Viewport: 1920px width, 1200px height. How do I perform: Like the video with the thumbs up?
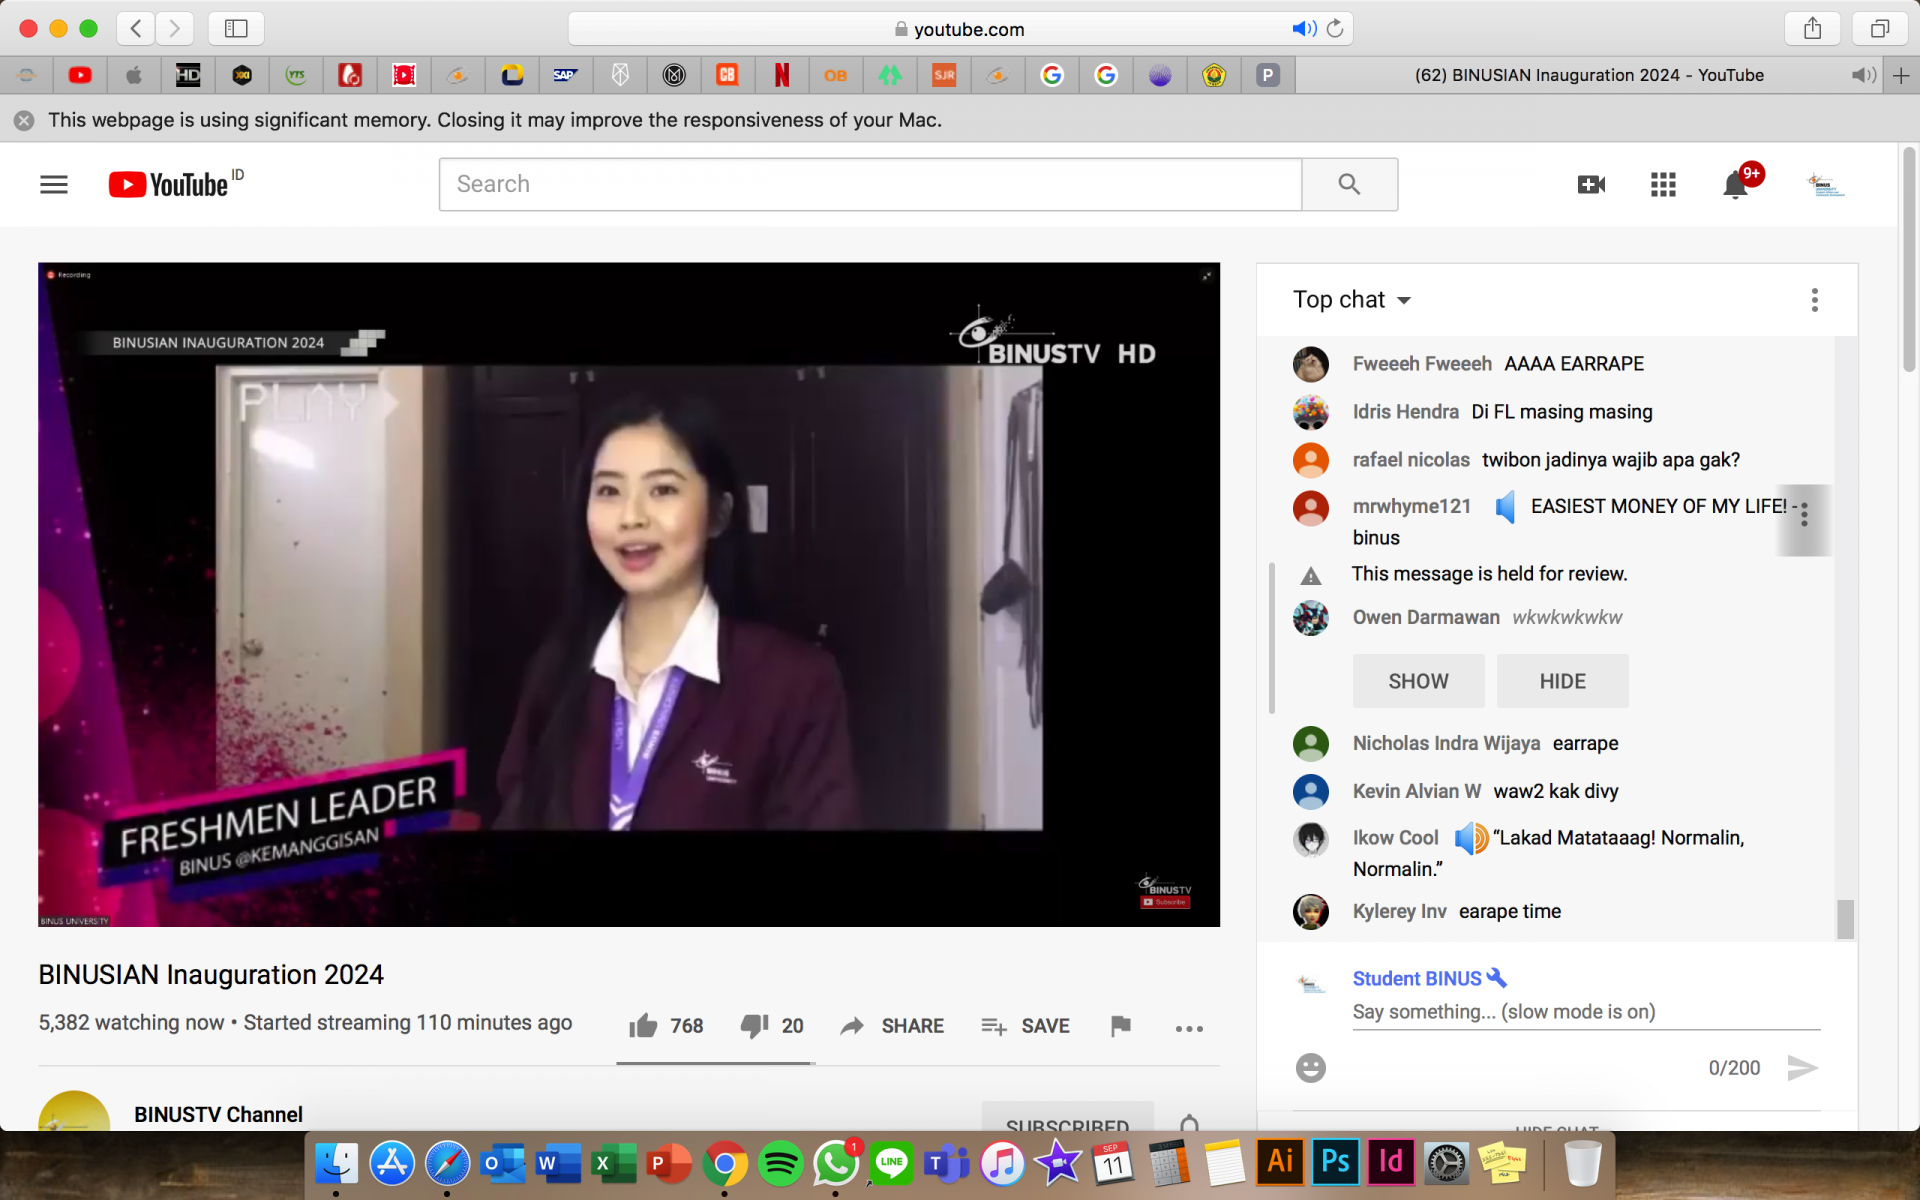(643, 1025)
